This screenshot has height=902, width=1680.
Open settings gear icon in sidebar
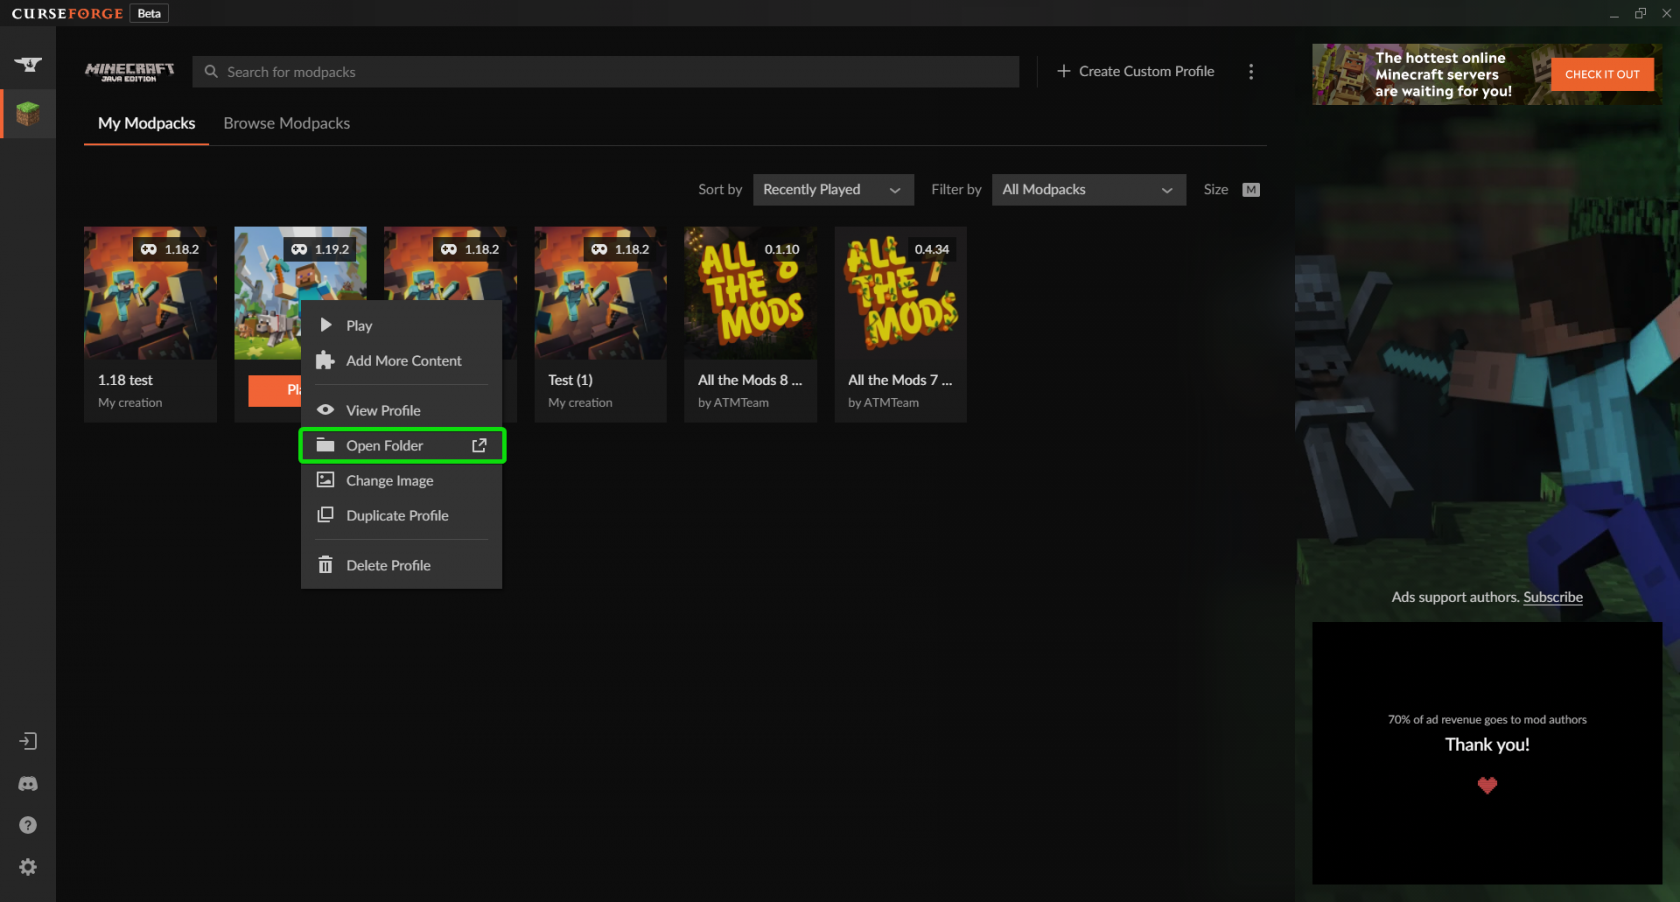tap(28, 867)
